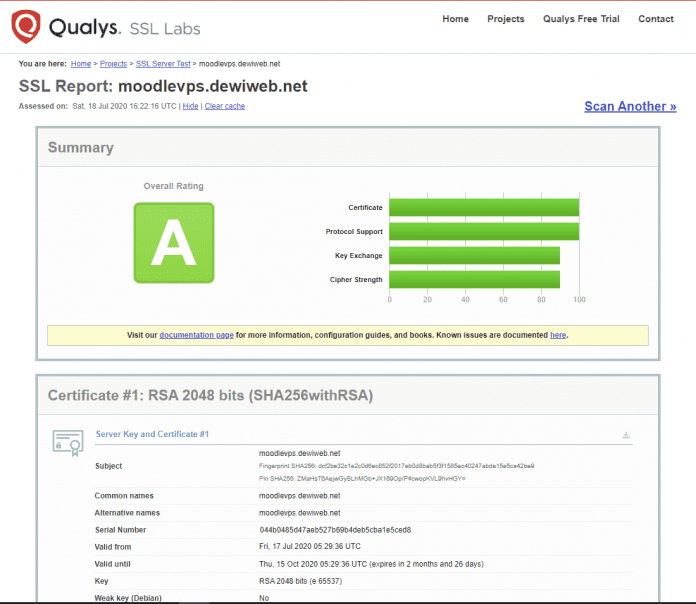Click the SSL Labs logo text
The image size is (696, 604).
pos(165,29)
